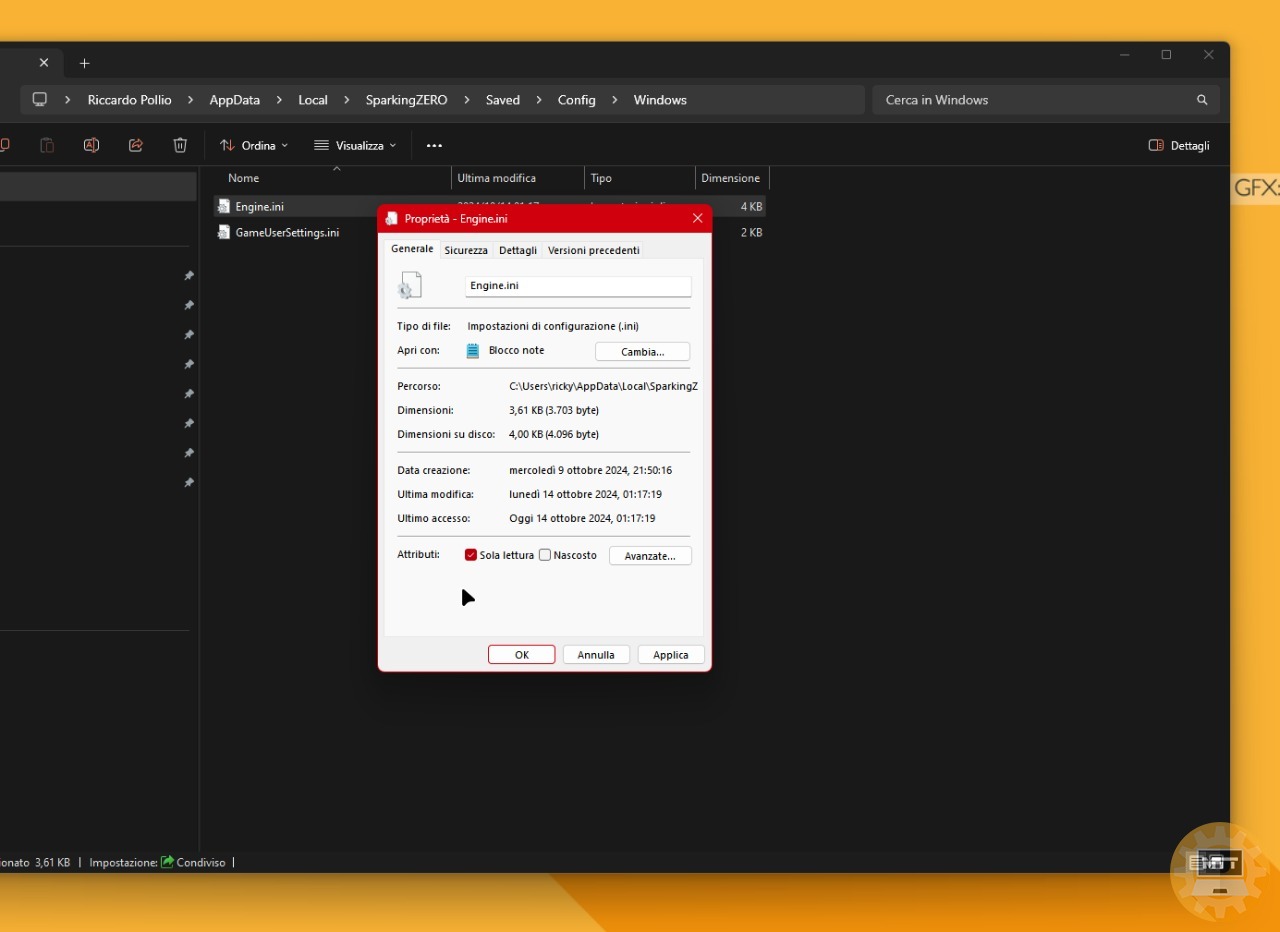
Task: Sort by the Tipo column header
Action: click(x=640, y=178)
